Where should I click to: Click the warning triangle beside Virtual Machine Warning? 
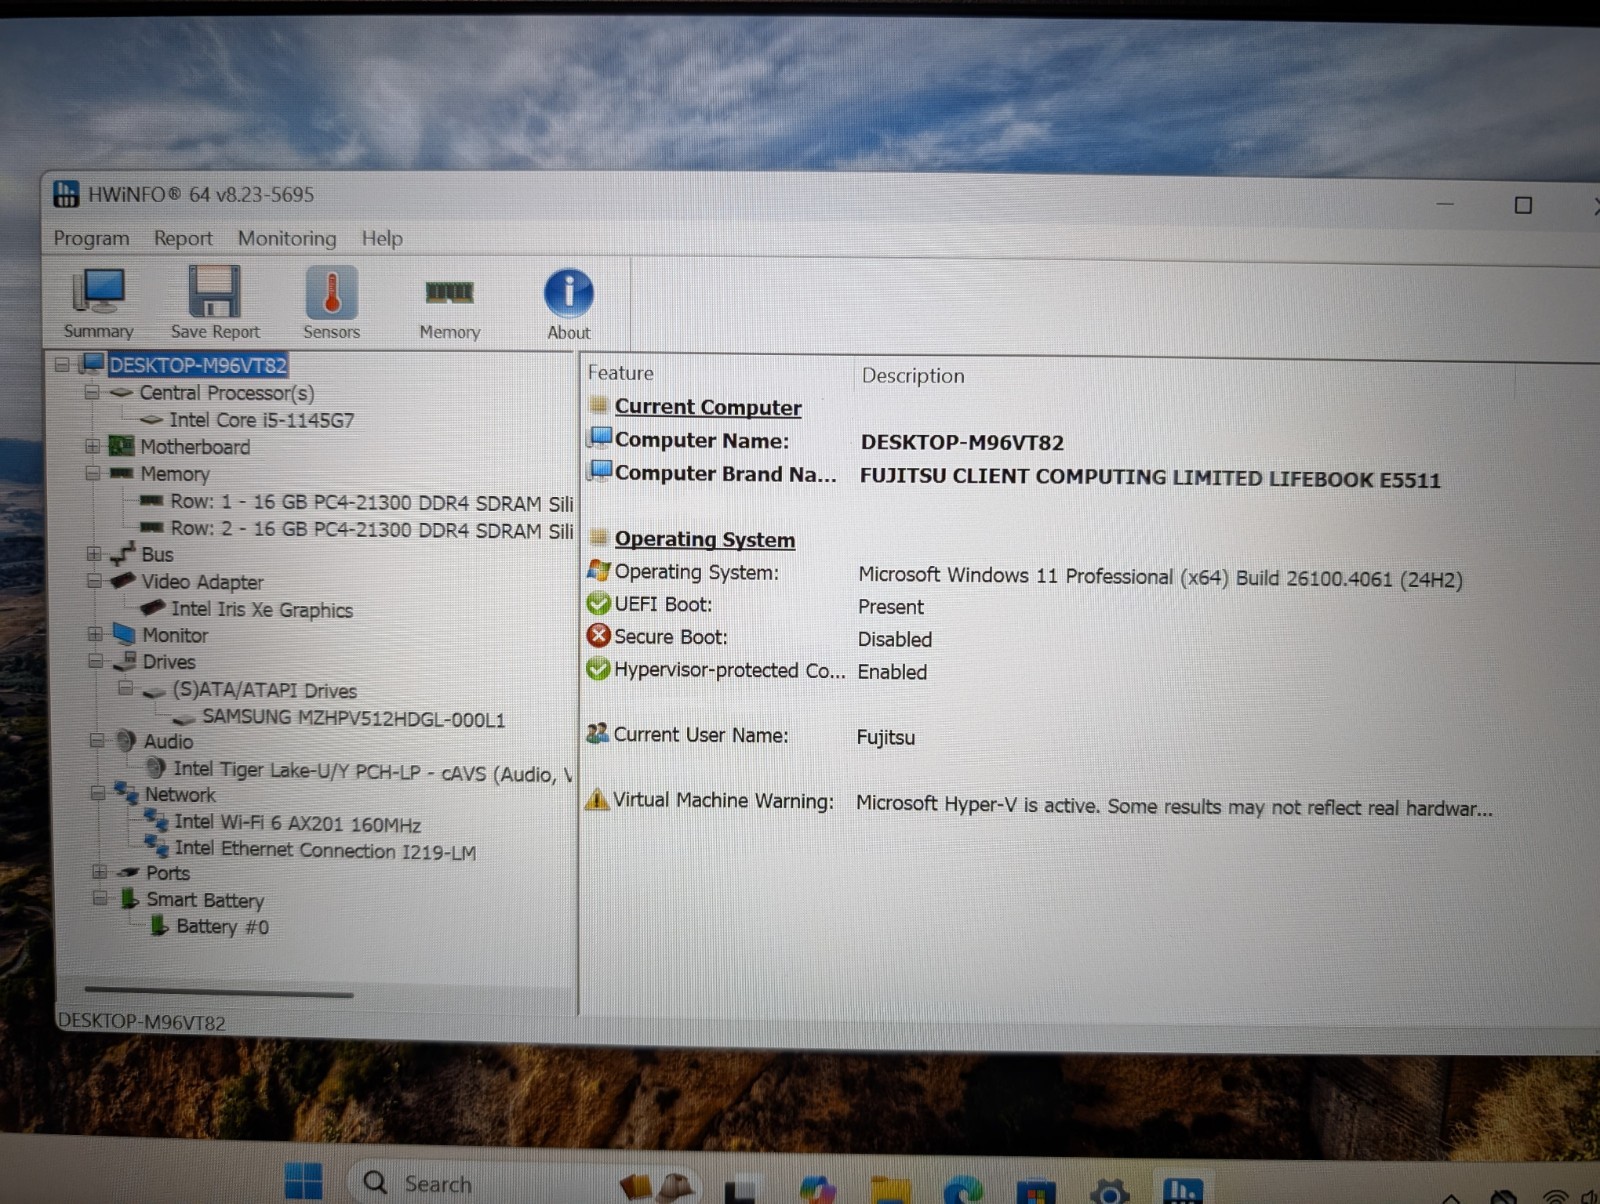point(597,798)
